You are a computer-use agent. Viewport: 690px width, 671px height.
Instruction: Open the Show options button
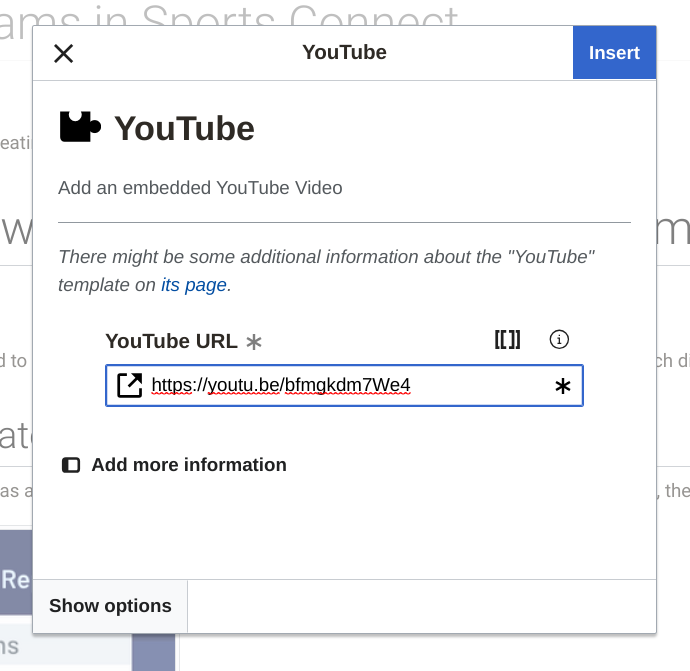point(110,606)
